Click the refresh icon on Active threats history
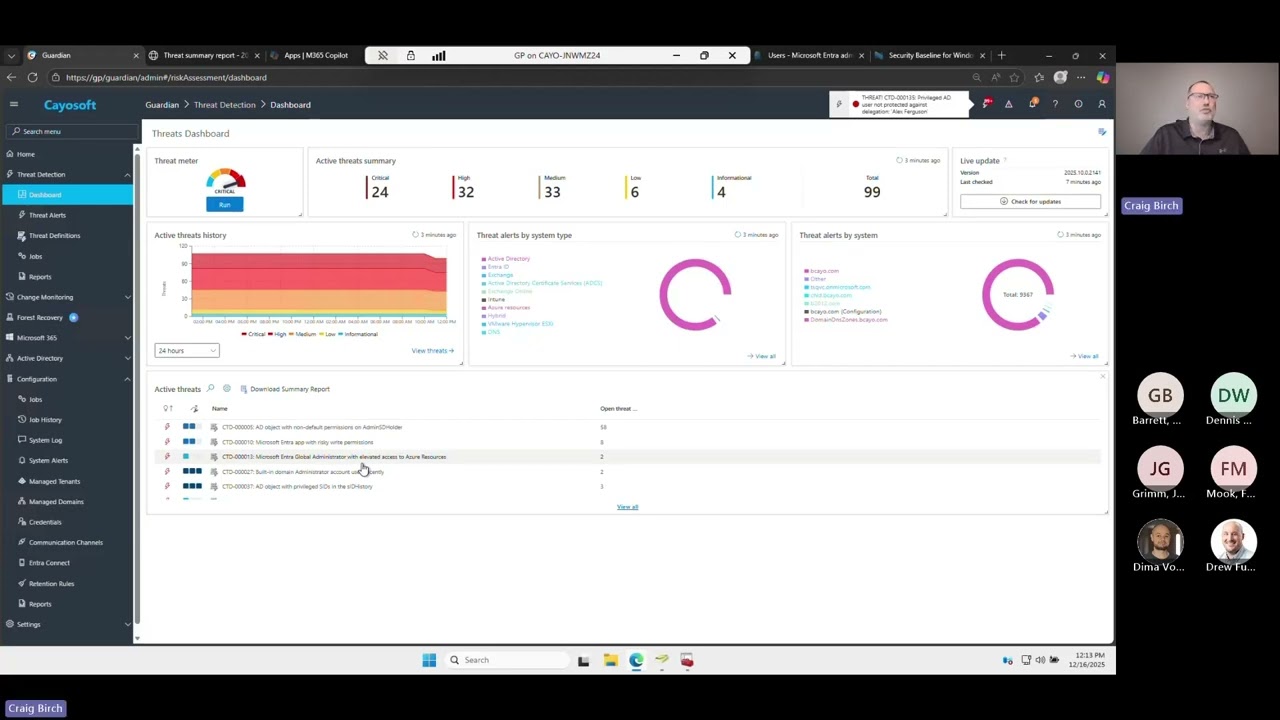Viewport: 1280px width, 720px height. [415, 235]
